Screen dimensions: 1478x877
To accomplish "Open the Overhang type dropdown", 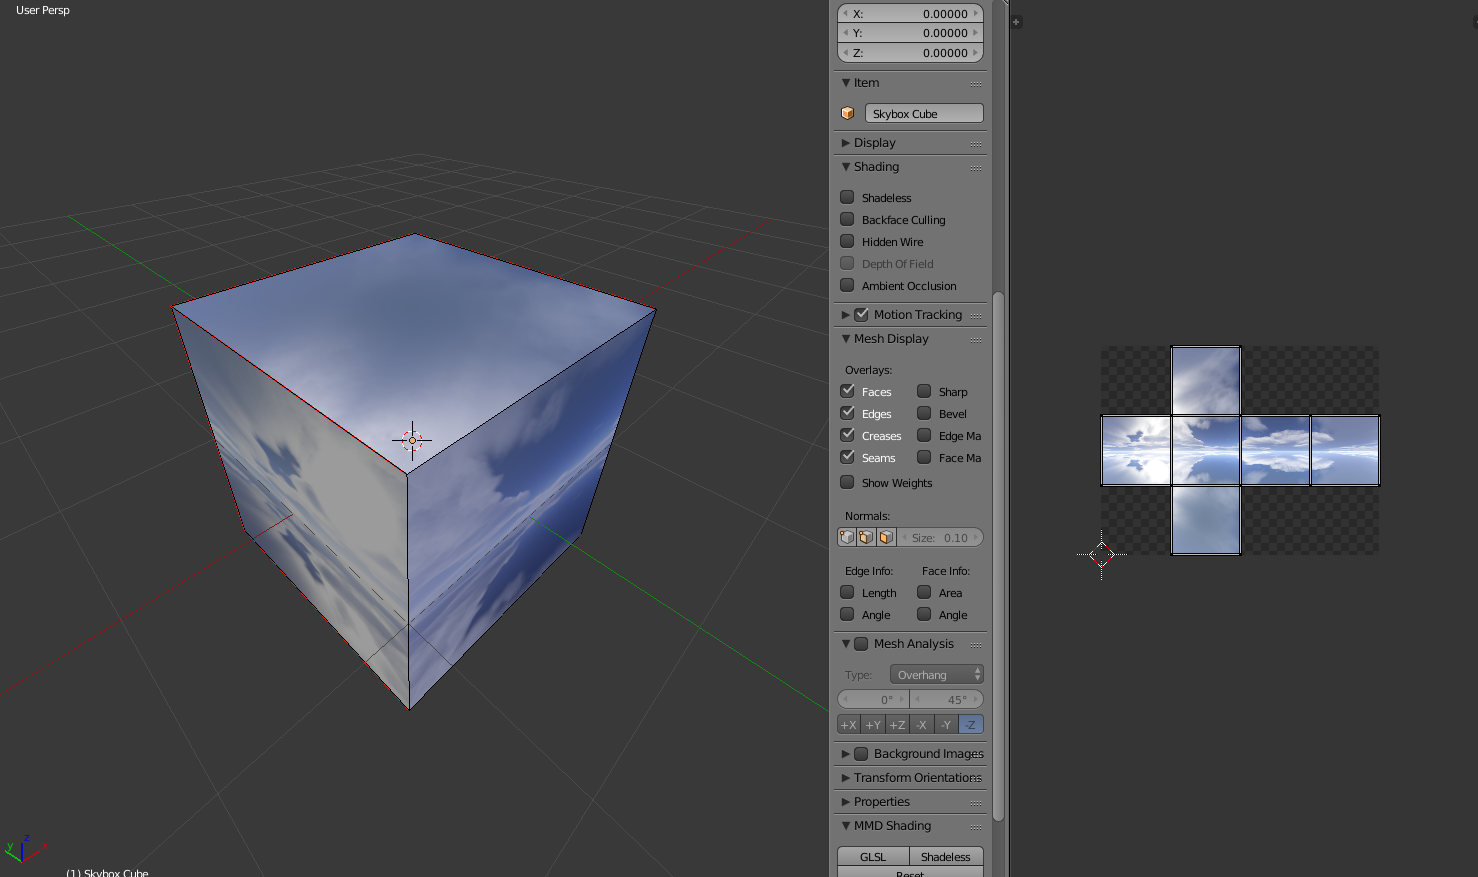I will (936, 674).
